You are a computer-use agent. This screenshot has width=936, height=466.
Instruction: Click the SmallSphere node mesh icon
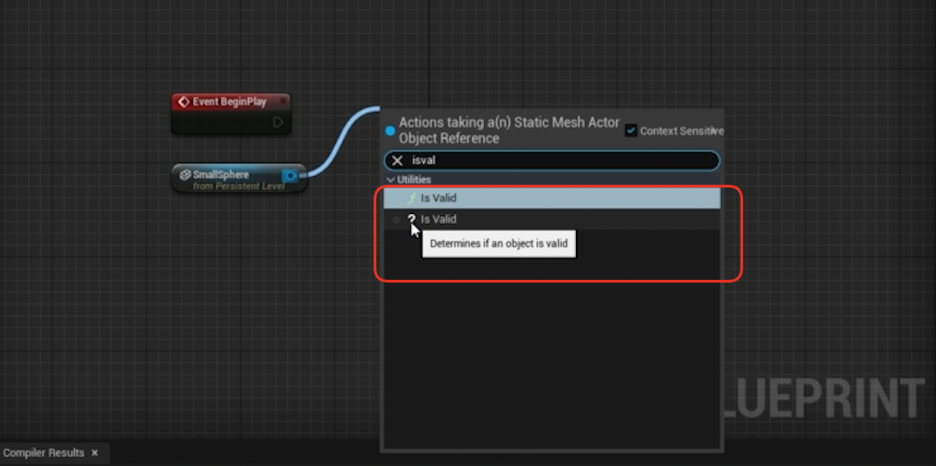click(x=185, y=175)
